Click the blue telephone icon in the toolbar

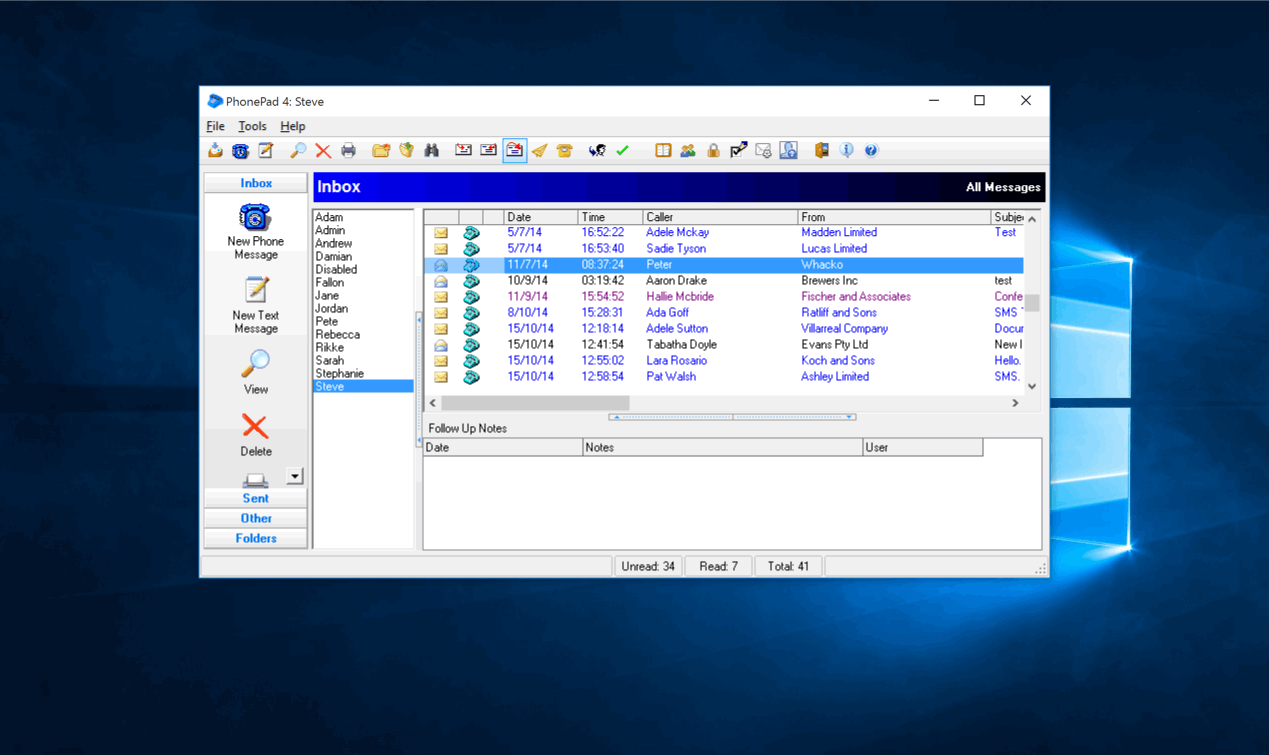[240, 151]
